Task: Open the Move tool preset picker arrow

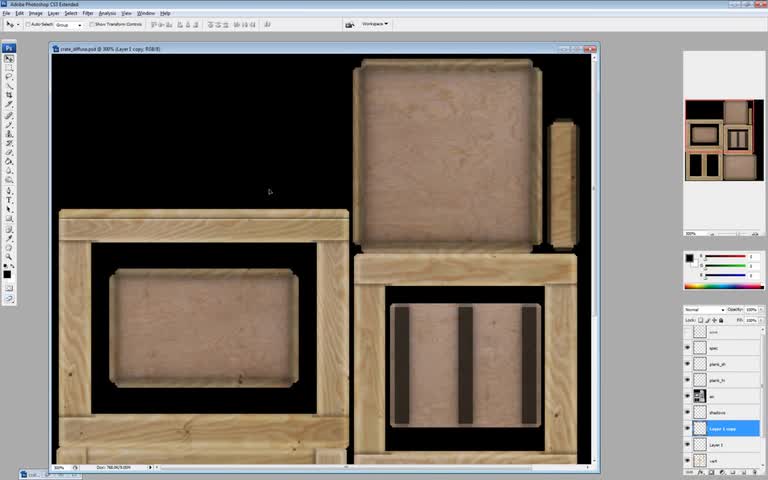Action: point(18,24)
